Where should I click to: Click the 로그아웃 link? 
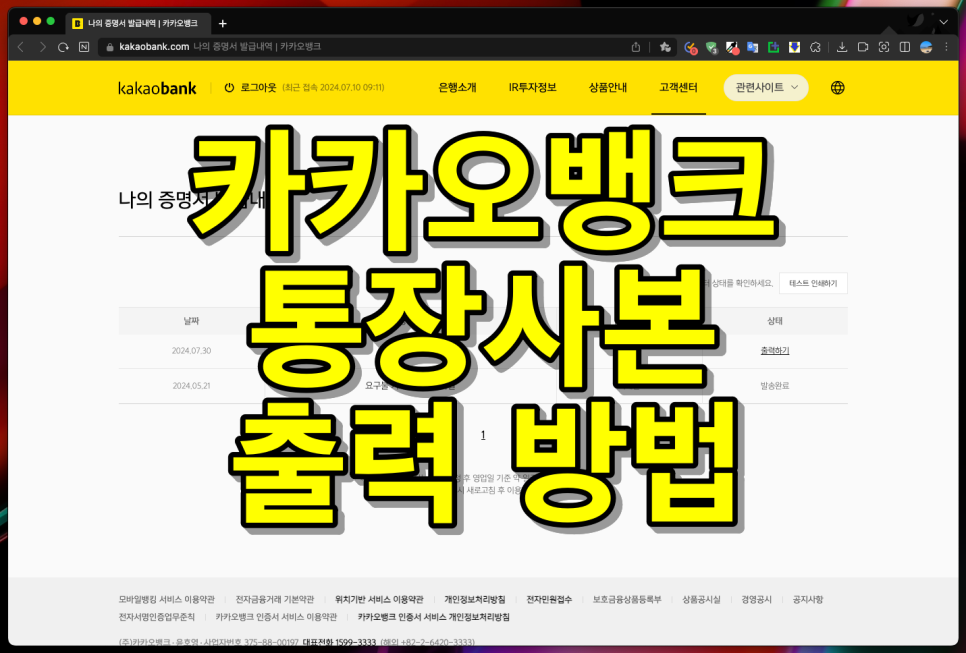point(258,87)
